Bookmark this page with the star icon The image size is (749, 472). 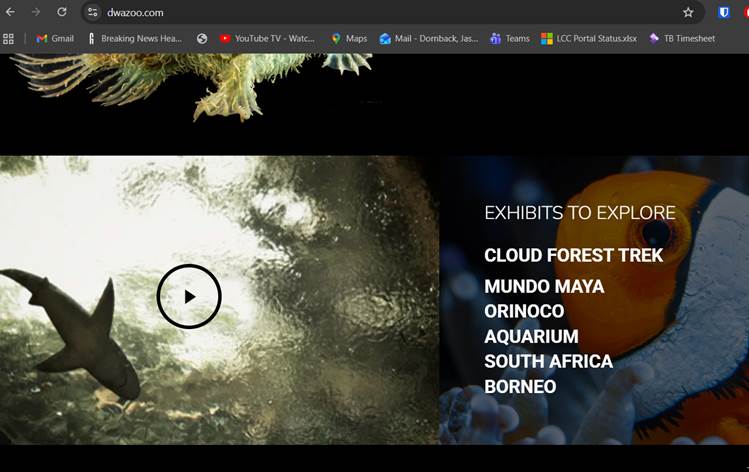pos(688,12)
